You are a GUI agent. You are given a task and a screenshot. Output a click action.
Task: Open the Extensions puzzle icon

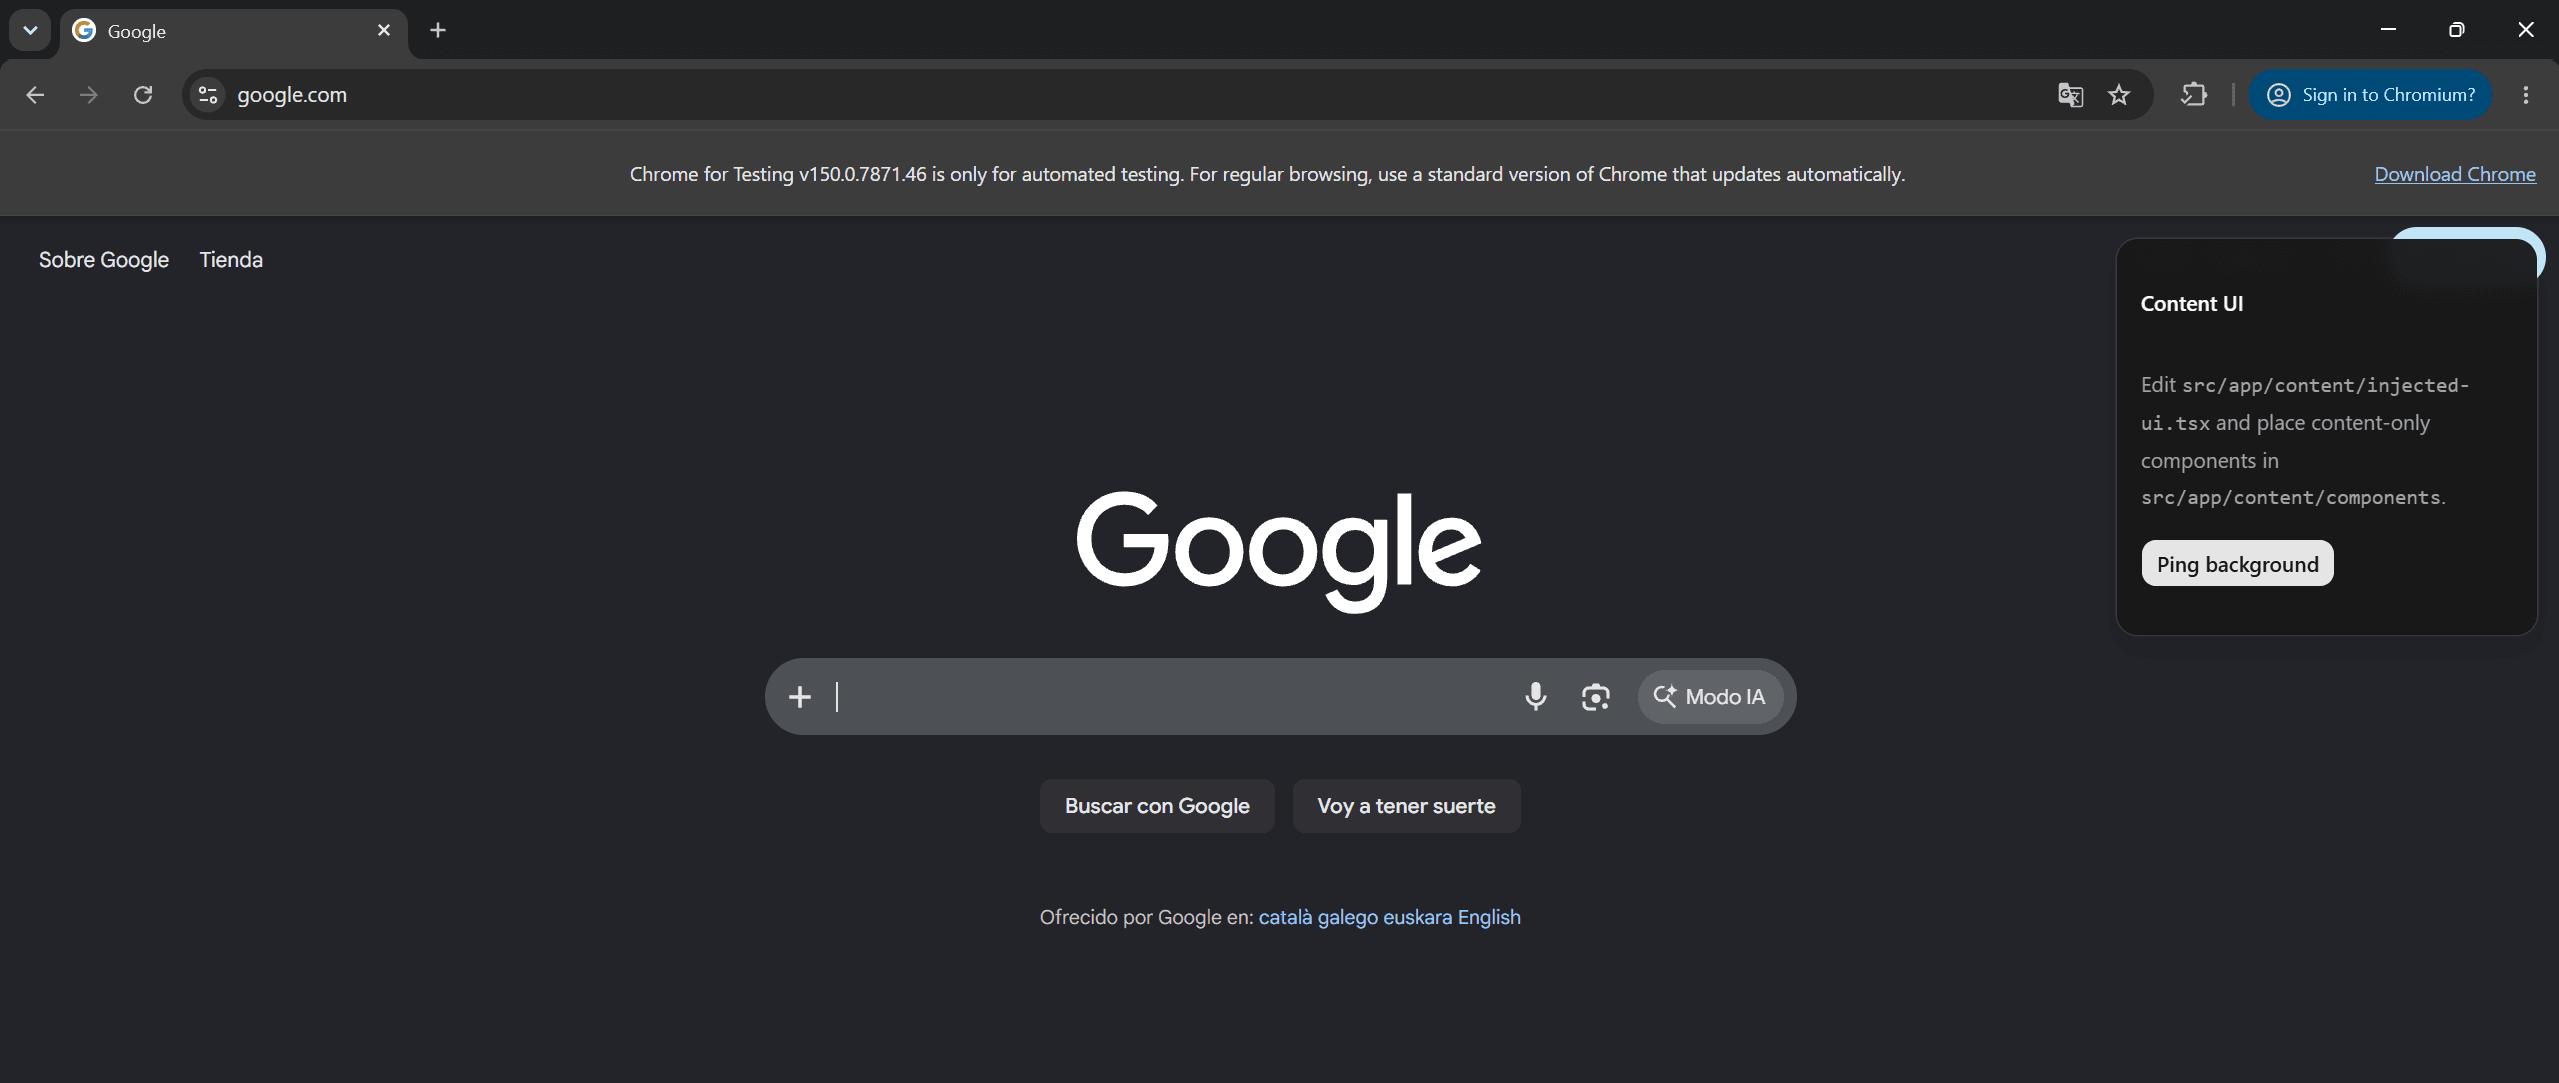2194,95
